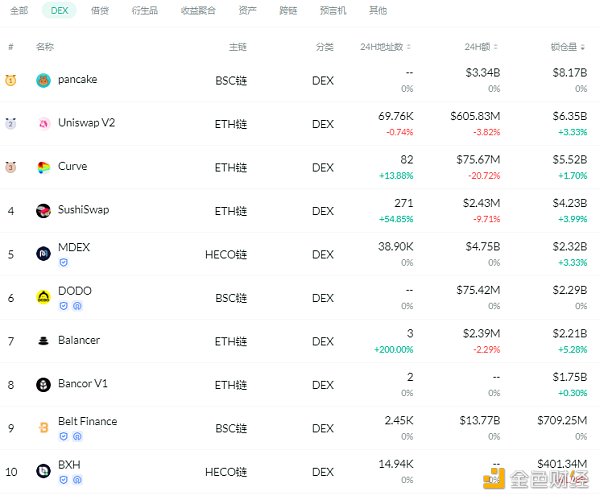Click the Balancer black logo icon
This screenshot has width=600, height=500.
pyautogui.click(x=43, y=341)
